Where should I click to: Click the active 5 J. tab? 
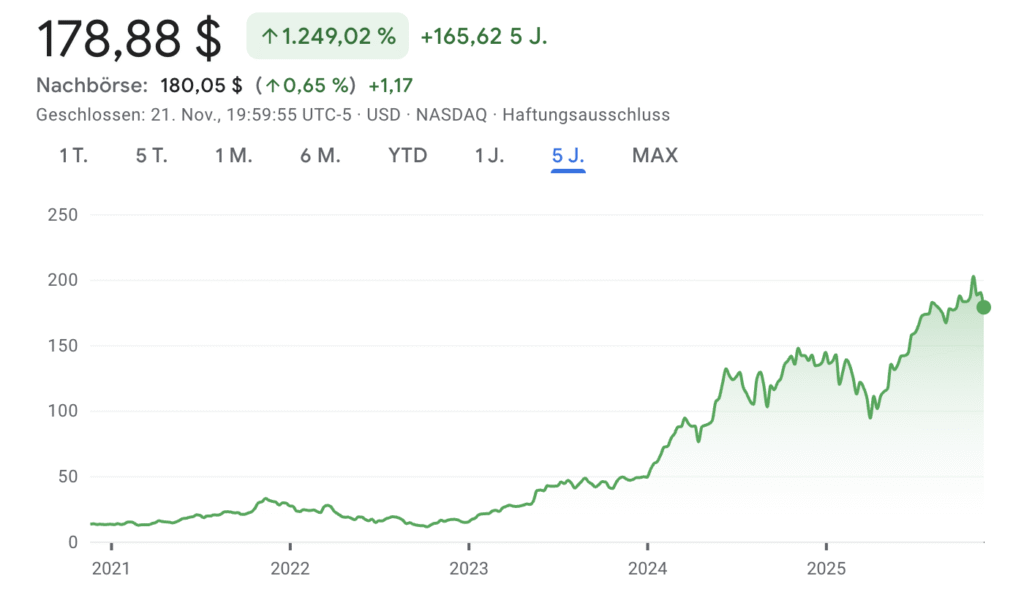click(568, 155)
